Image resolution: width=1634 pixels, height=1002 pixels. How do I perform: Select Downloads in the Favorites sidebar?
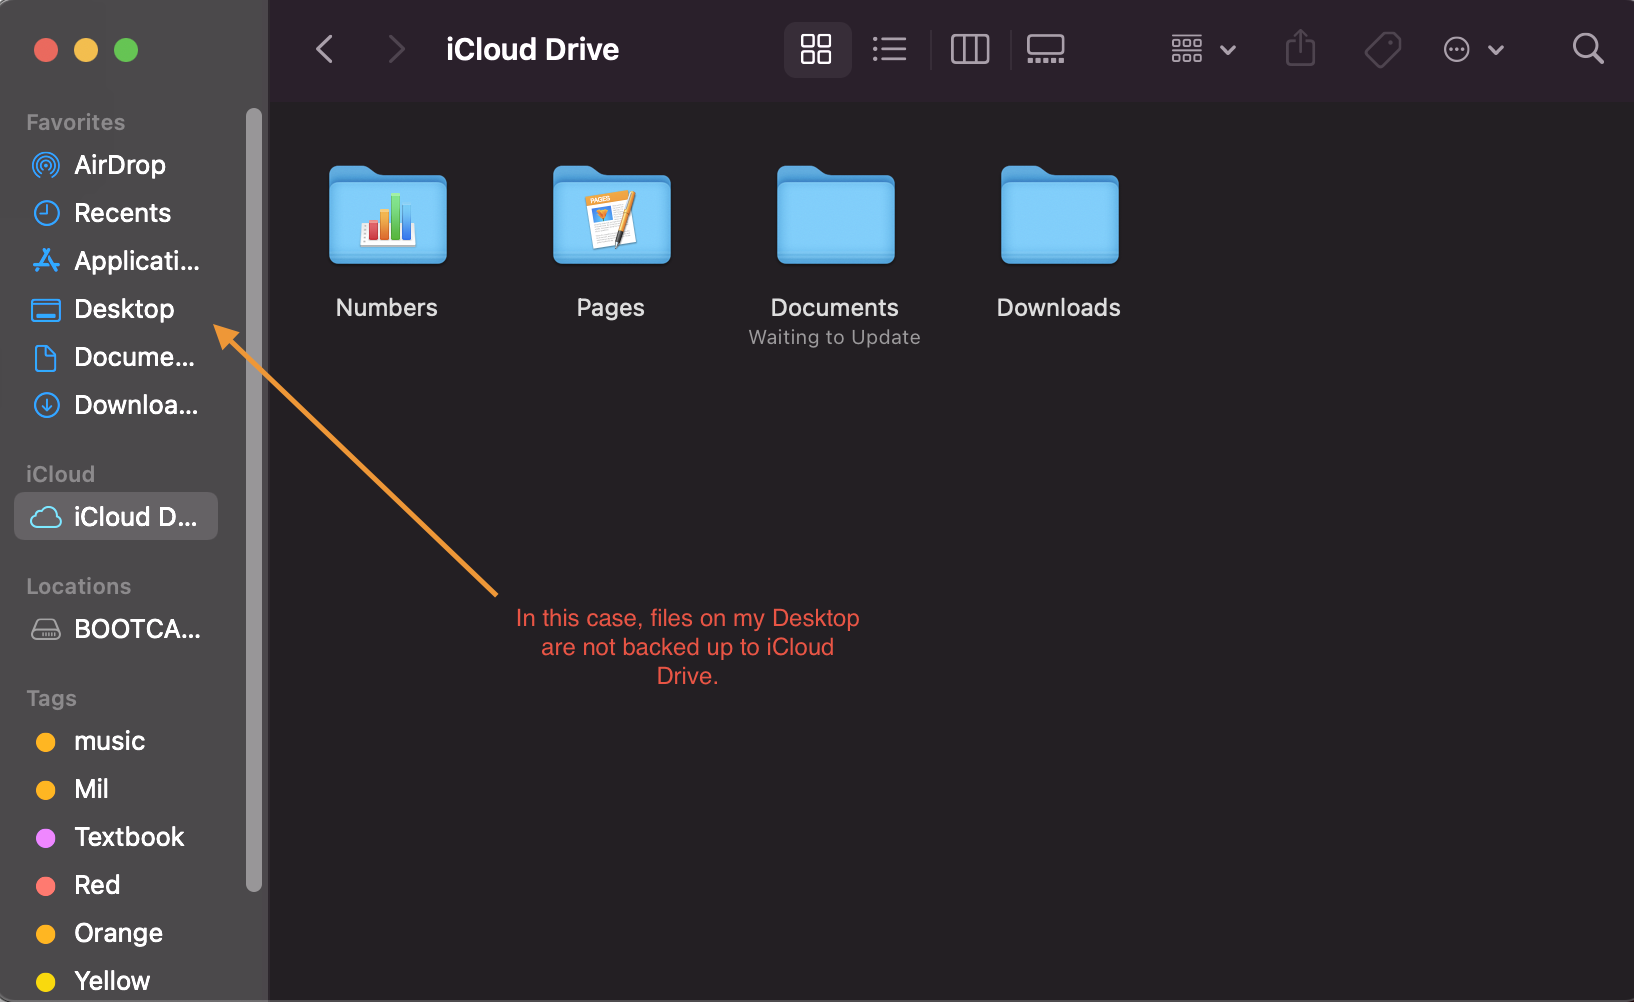tap(116, 405)
